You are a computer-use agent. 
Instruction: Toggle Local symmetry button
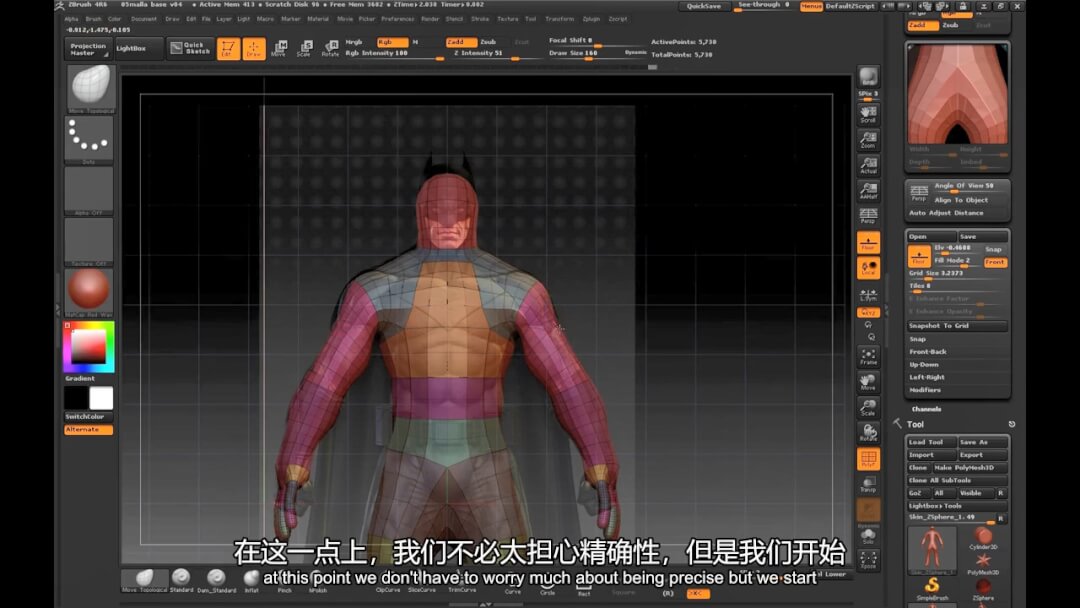[x=868, y=268]
